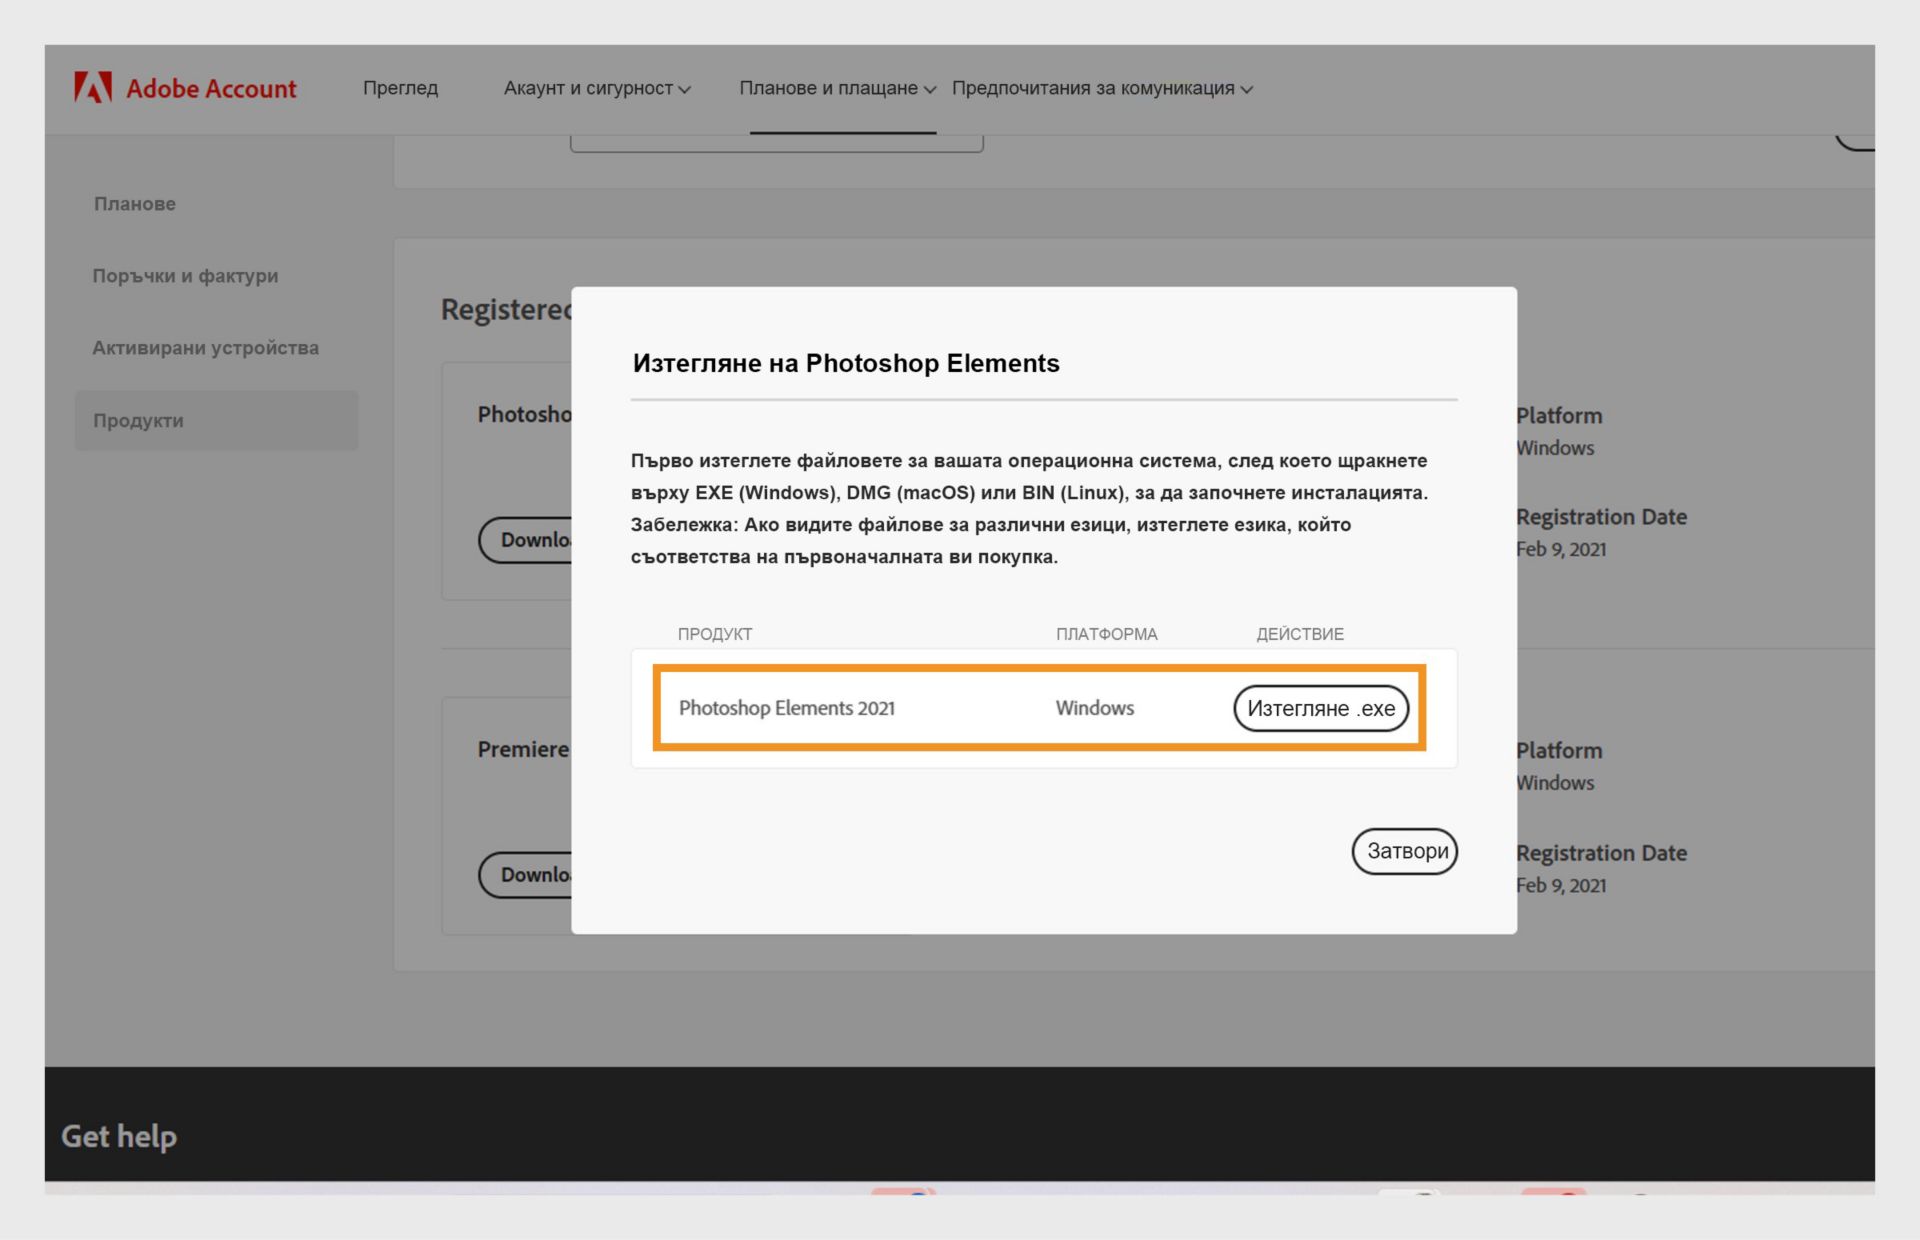Click the Изтегляне .exe button
The width and height of the screenshot is (1920, 1240).
click(x=1320, y=708)
